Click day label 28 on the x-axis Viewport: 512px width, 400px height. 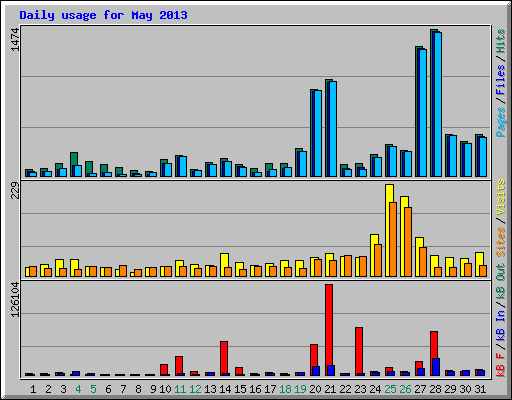pyautogui.click(x=435, y=389)
